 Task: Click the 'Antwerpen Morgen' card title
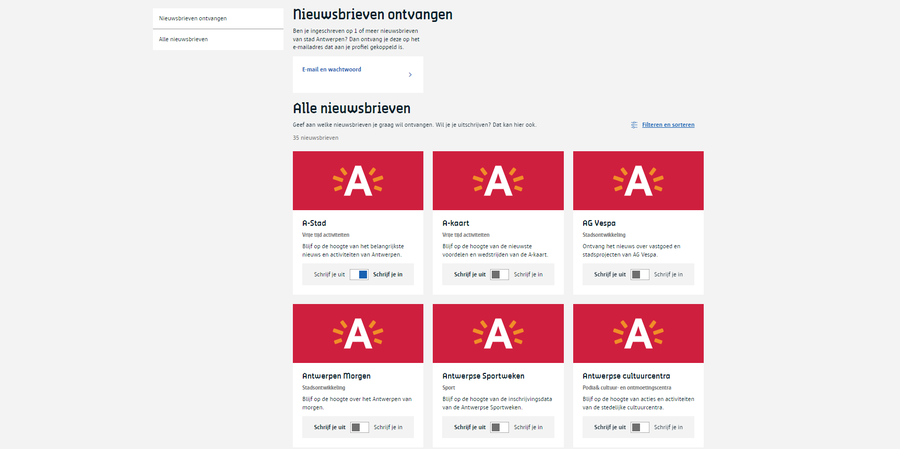pyautogui.click(x=336, y=376)
